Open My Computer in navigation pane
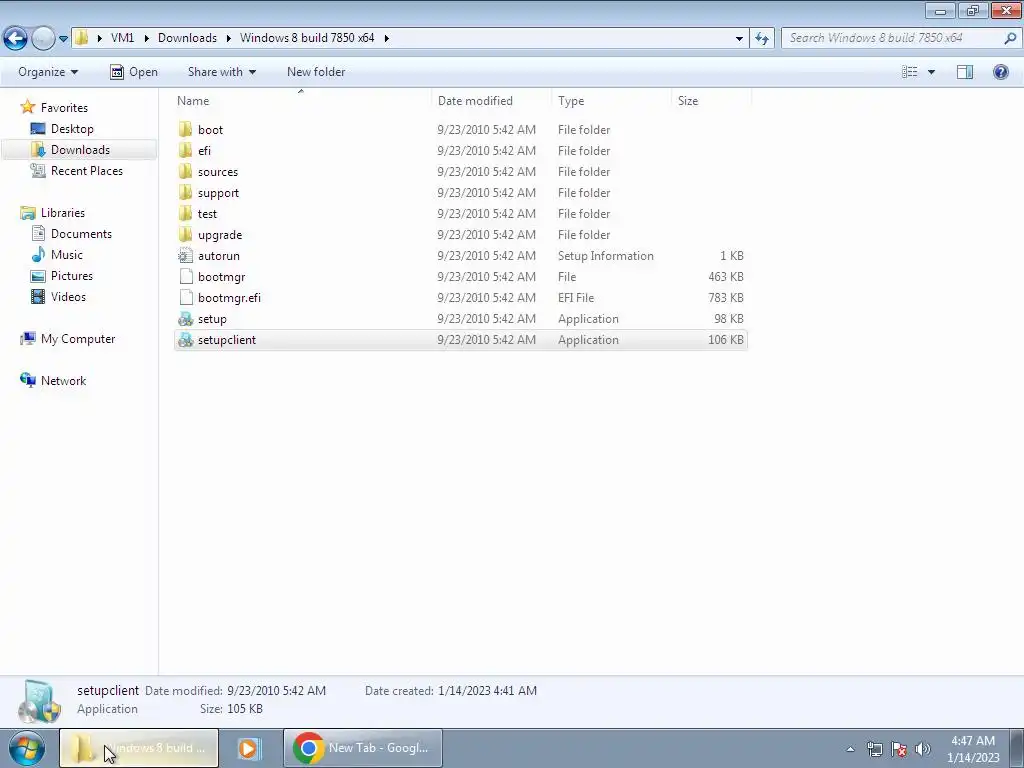Image resolution: width=1024 pixels, height=768 pixels. (x=78, y=339)
